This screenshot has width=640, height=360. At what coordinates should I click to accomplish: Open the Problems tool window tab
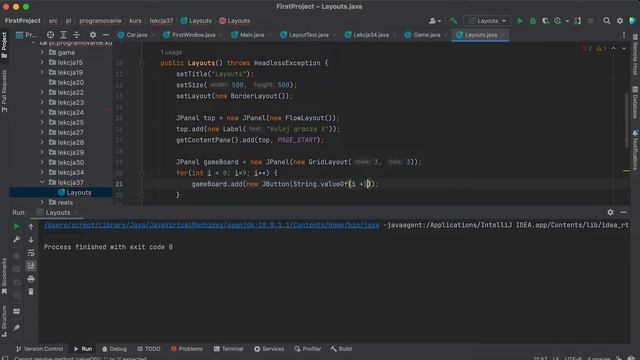pyautogui.click(x=187, y=349)
